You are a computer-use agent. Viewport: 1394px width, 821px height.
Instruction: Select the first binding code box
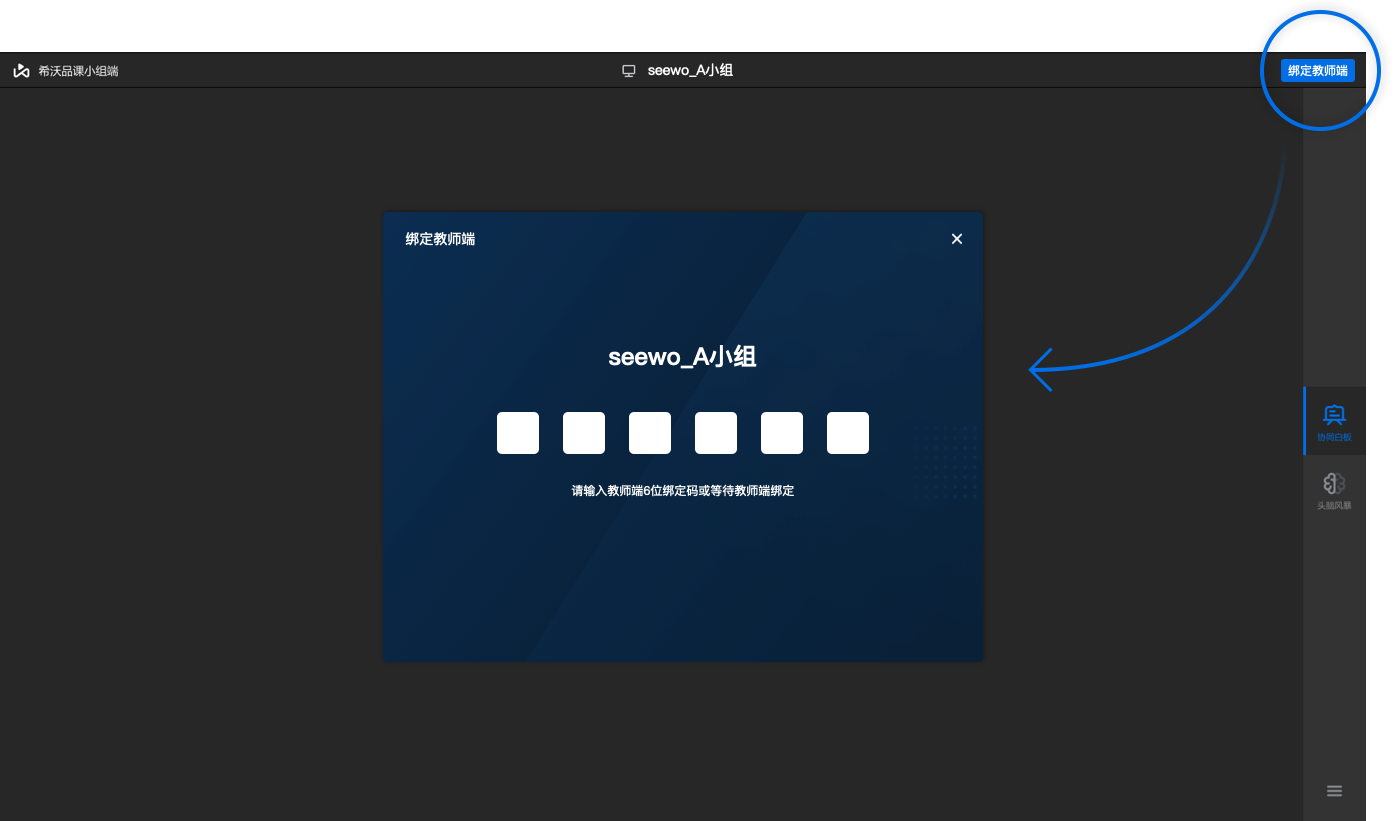click(x=518, y=433)
